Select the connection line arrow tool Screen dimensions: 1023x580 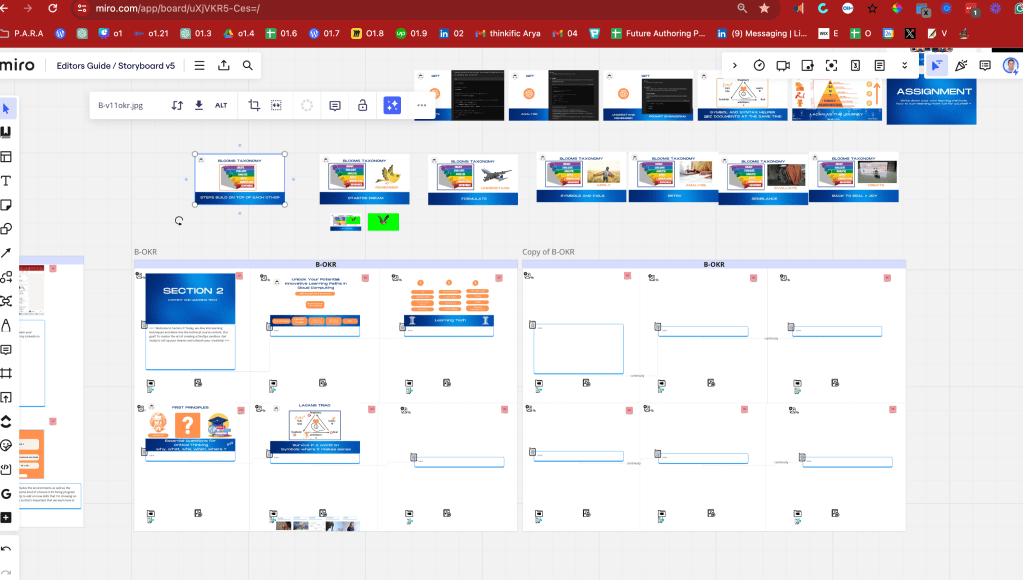pyautogui.click(x=6, y=253)
